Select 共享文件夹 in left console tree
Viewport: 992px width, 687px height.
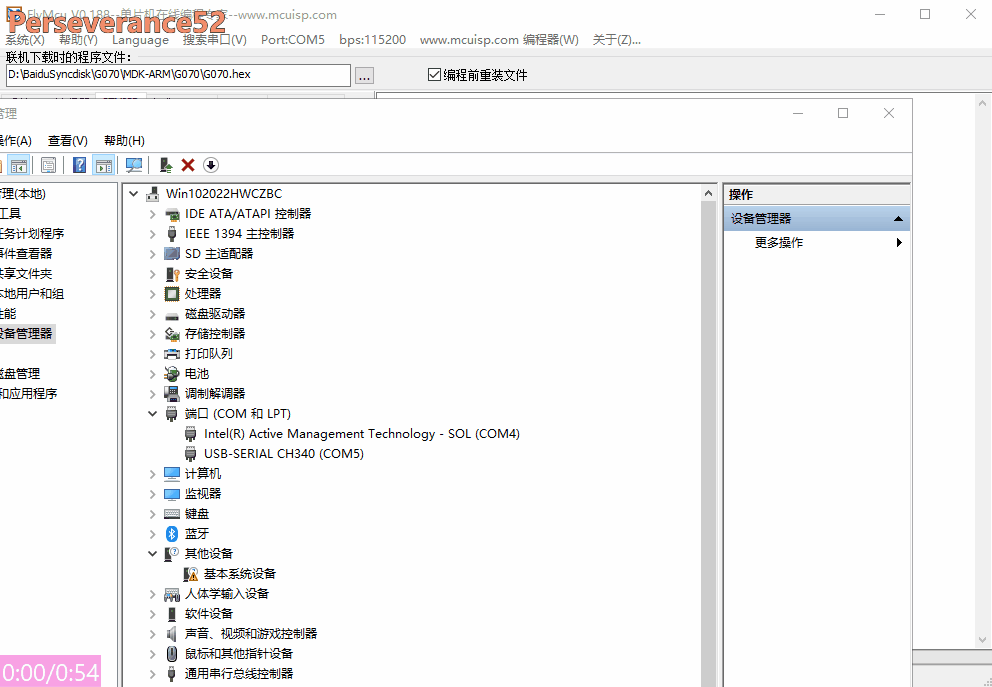pyautogui.click(x=25, y=274)
